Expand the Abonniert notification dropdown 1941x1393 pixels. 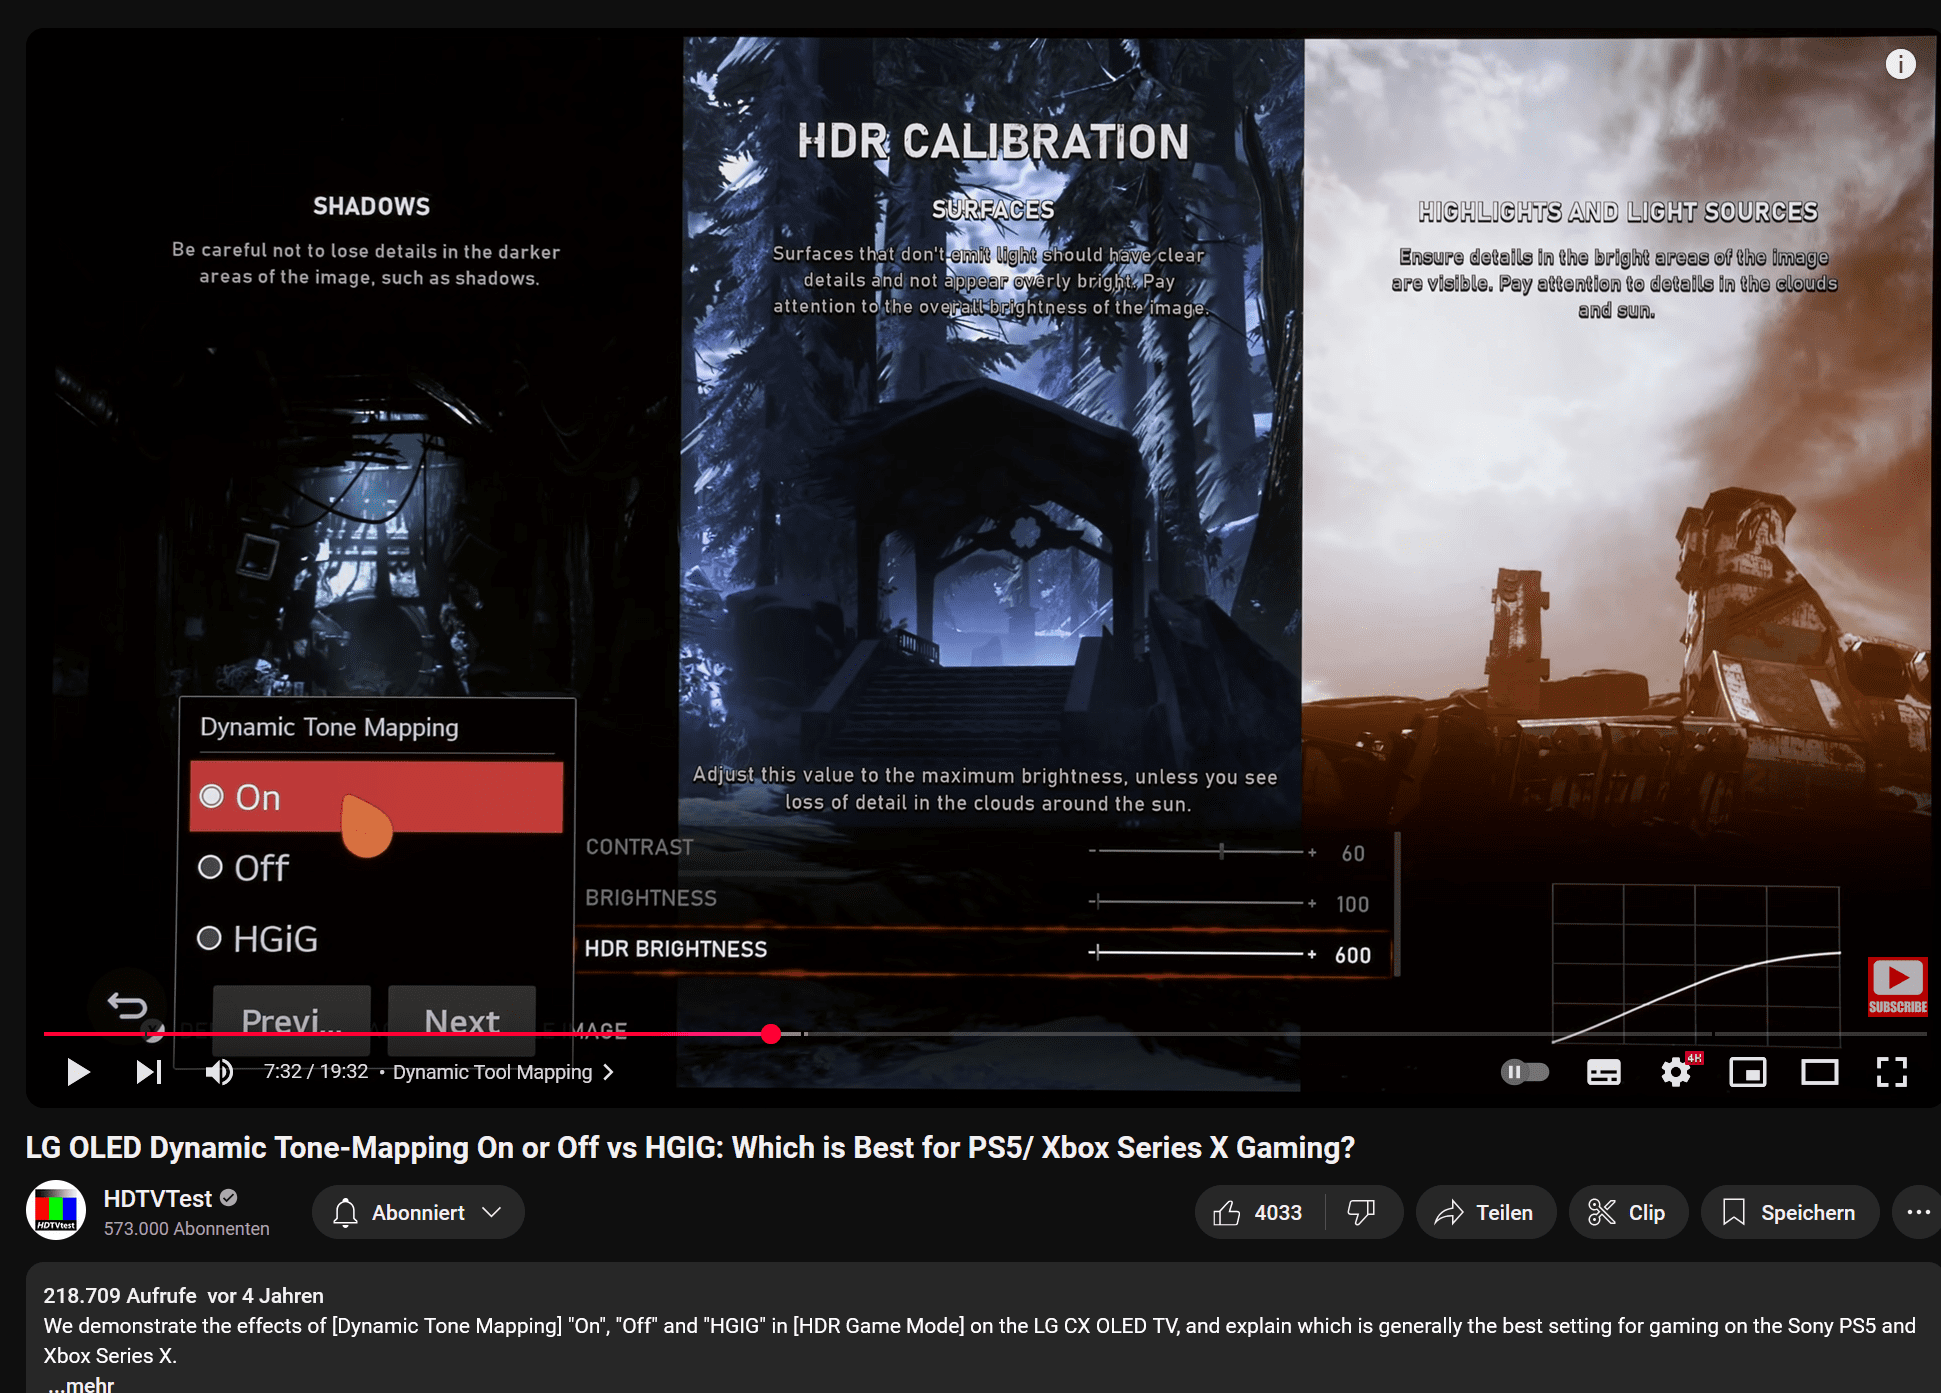coord(418,1213)
